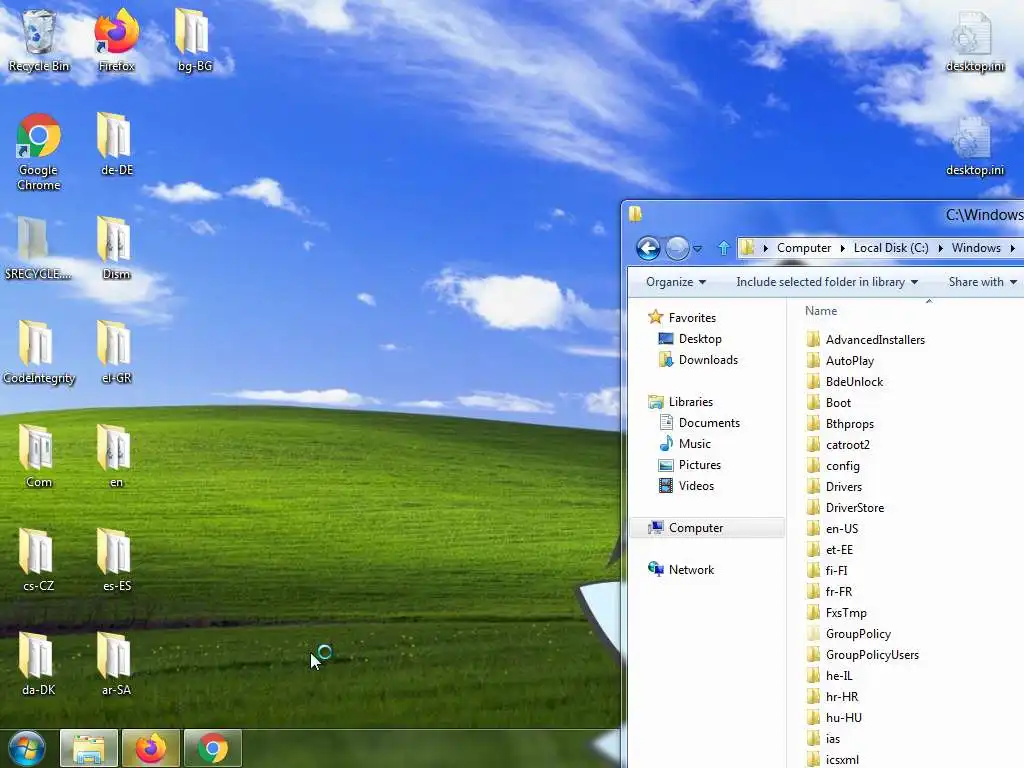Viewport: 1024px width, 768px height.
Task: Select the Boot folder
Action: (x=829, y=402)
